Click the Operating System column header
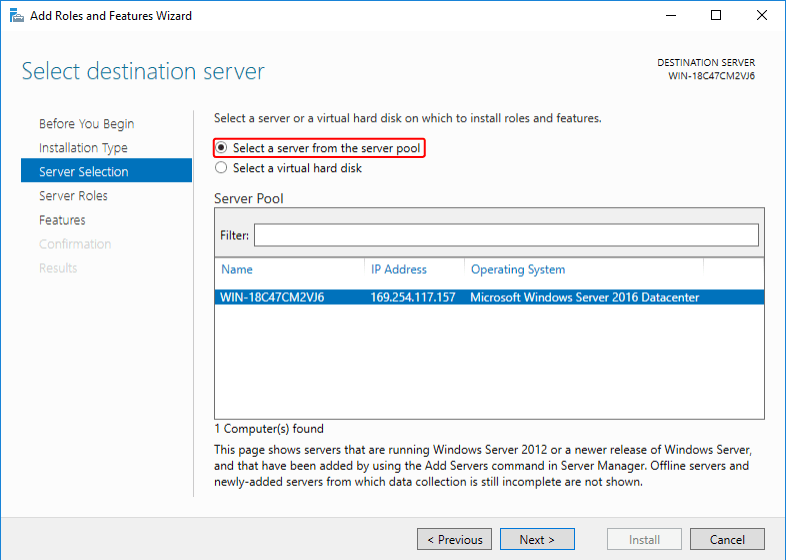The image size is (786, 560). [518, 269]
